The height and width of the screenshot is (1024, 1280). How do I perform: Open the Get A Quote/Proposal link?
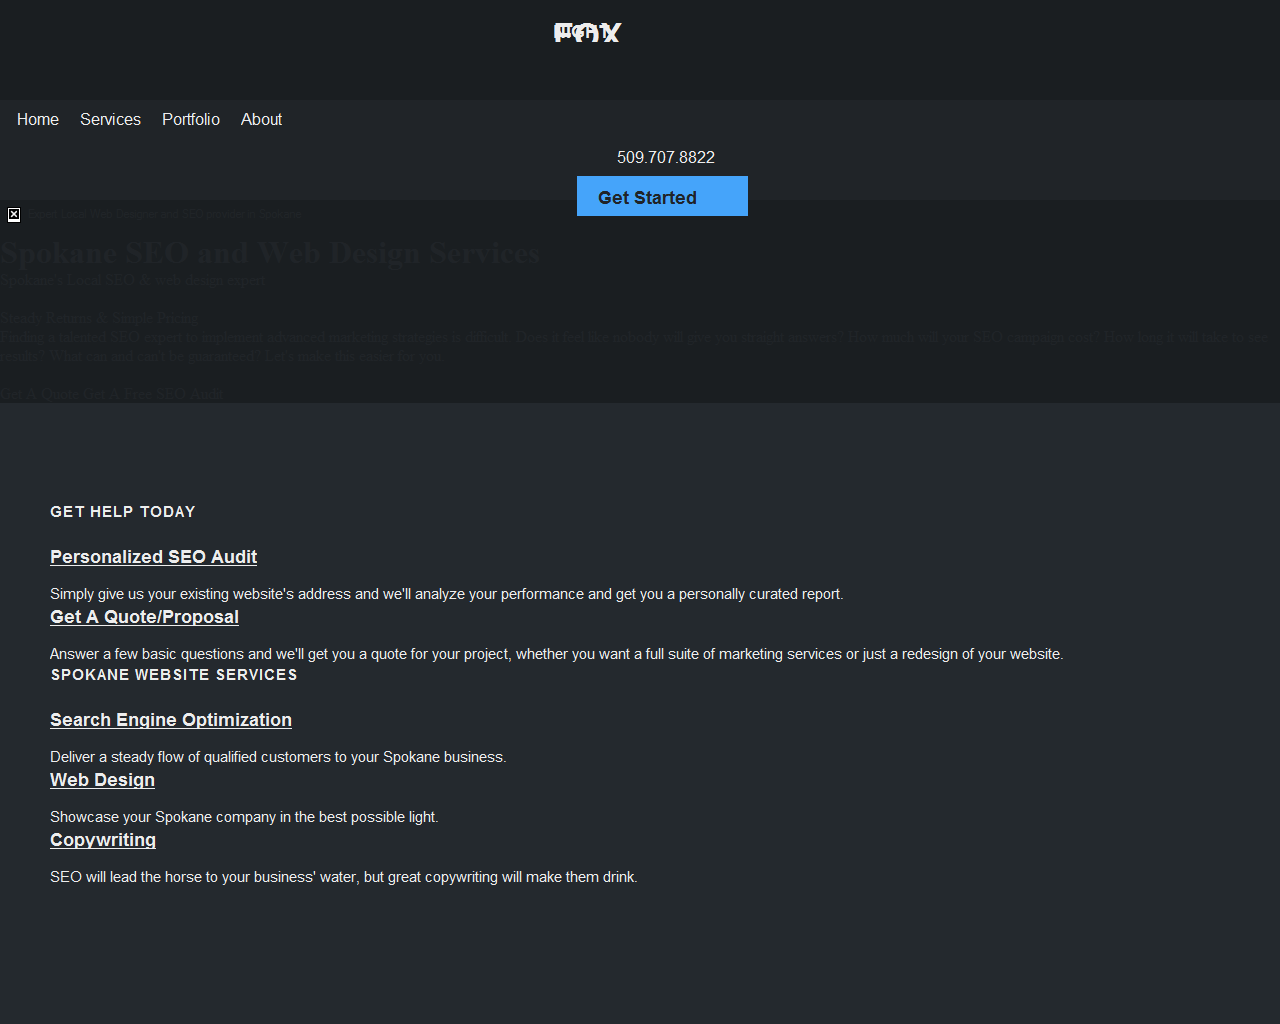(144, 617)
